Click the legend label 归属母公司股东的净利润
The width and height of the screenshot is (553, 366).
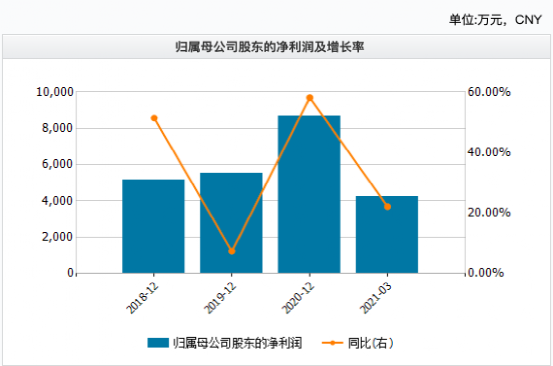coord(237,343)
